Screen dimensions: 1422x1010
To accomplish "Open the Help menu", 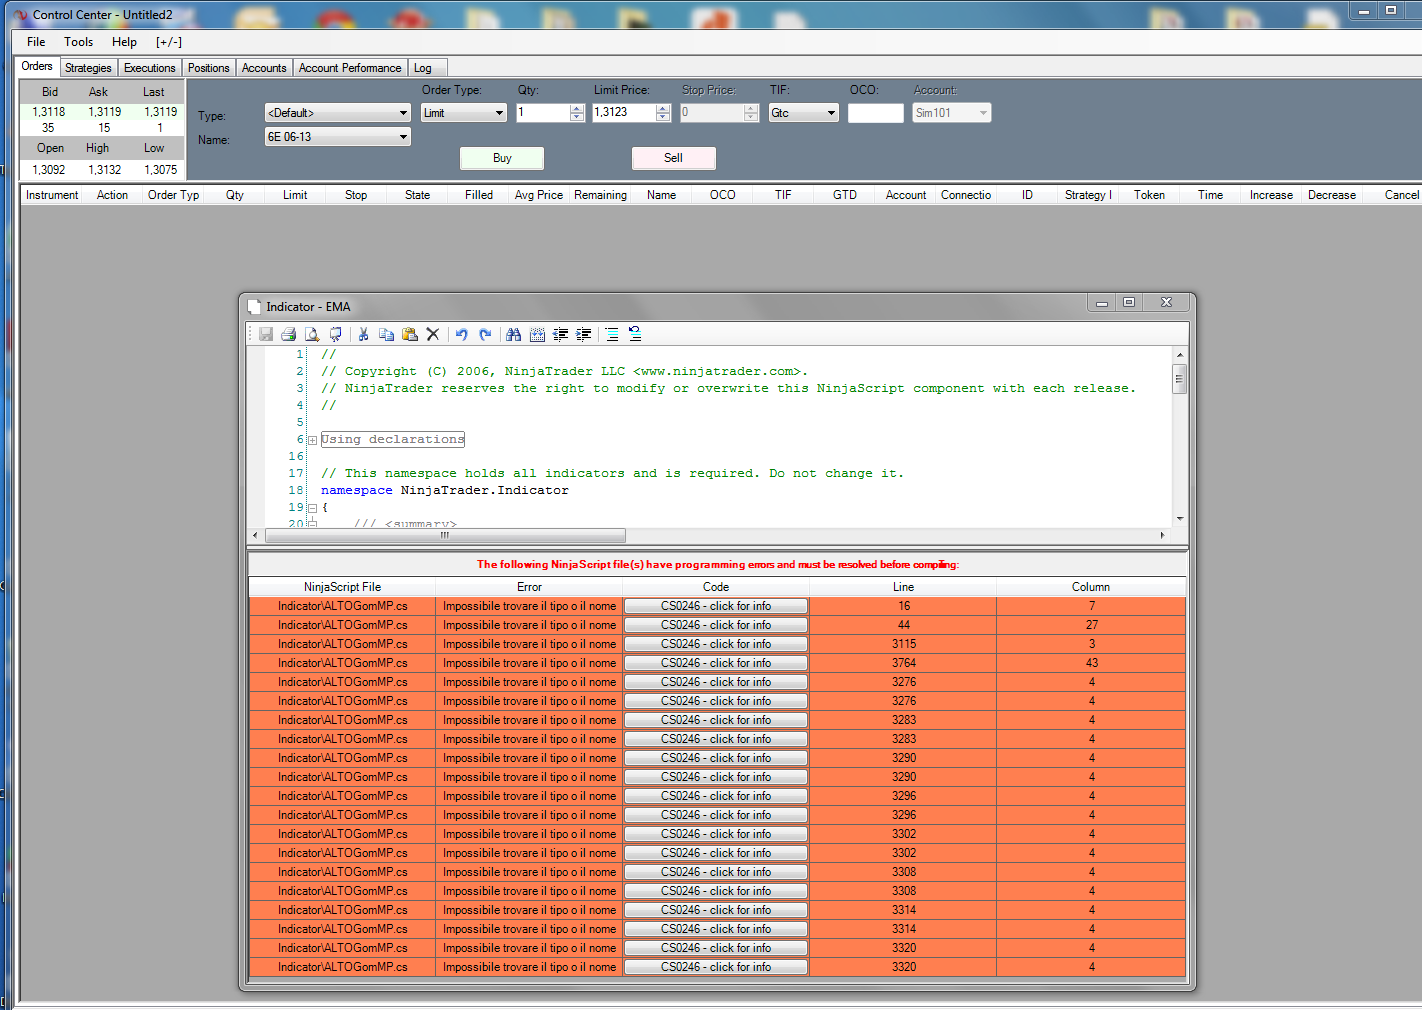I will (x=124, y=42).
